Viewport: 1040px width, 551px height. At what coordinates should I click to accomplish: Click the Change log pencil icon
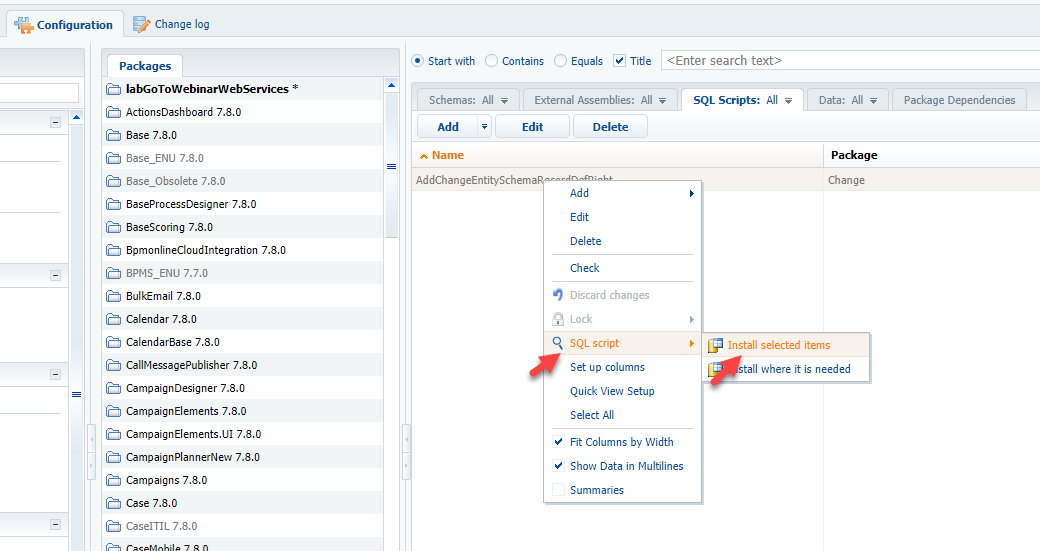[x=141, y=25]
